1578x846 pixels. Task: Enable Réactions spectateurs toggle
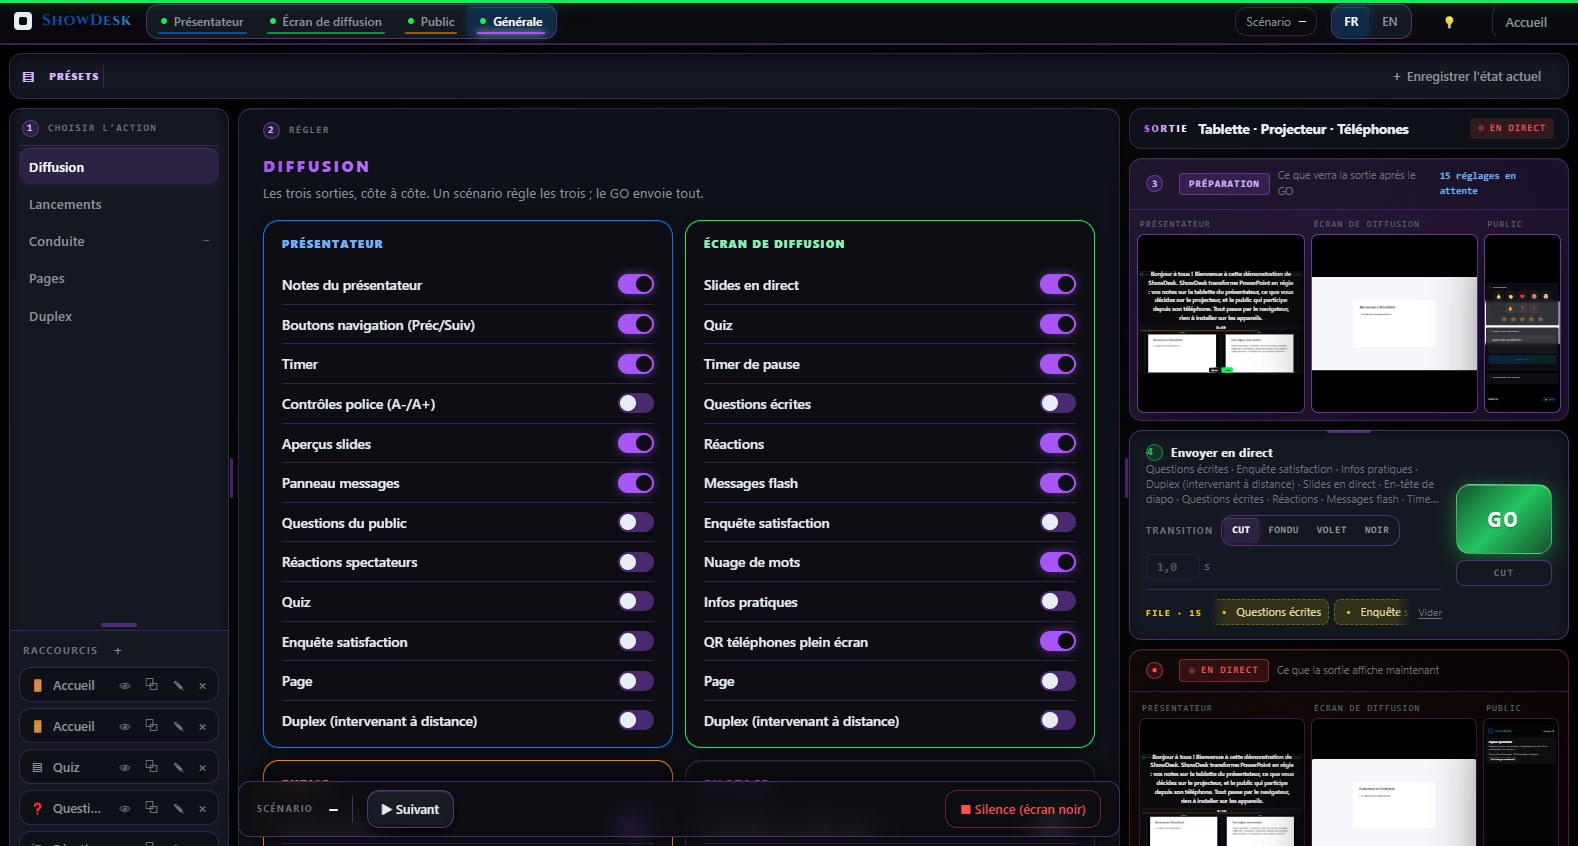click(x=636, y=562)
